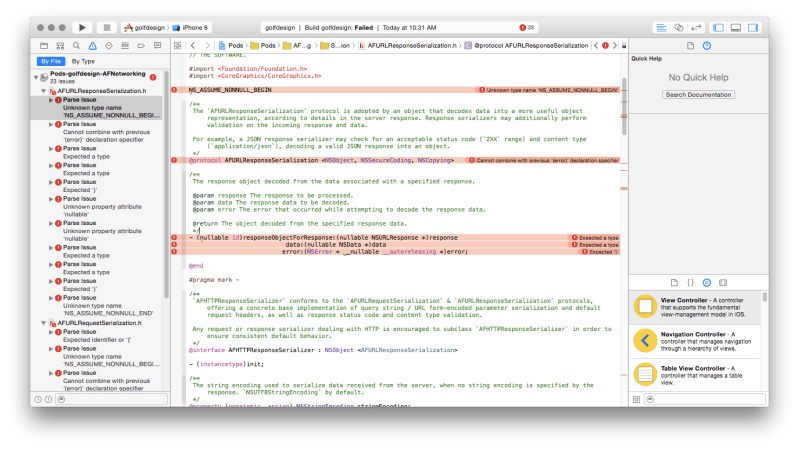Screen dimensions: 799x450
Task: Click the Build Failed activity status
Action: click(351, 28)
